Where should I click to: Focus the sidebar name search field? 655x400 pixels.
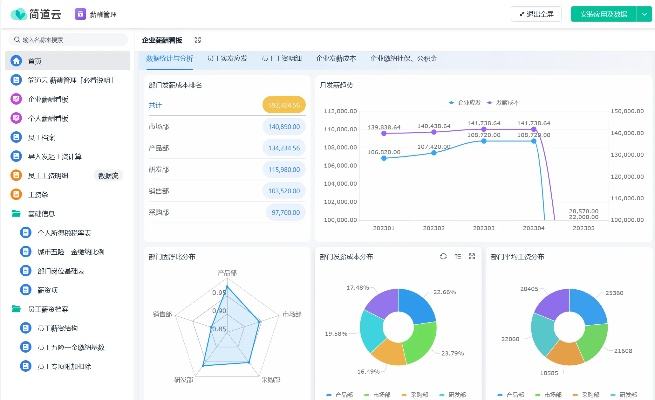point(70,40)
